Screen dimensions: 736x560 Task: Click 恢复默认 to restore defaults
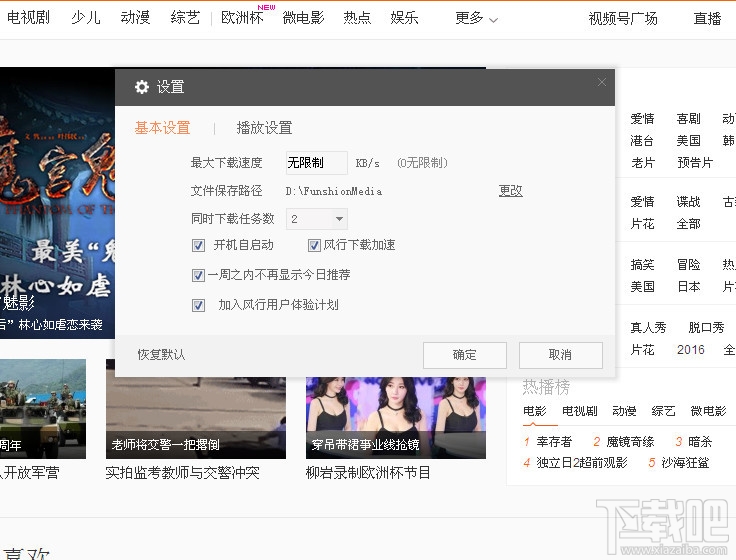[161, 354]
